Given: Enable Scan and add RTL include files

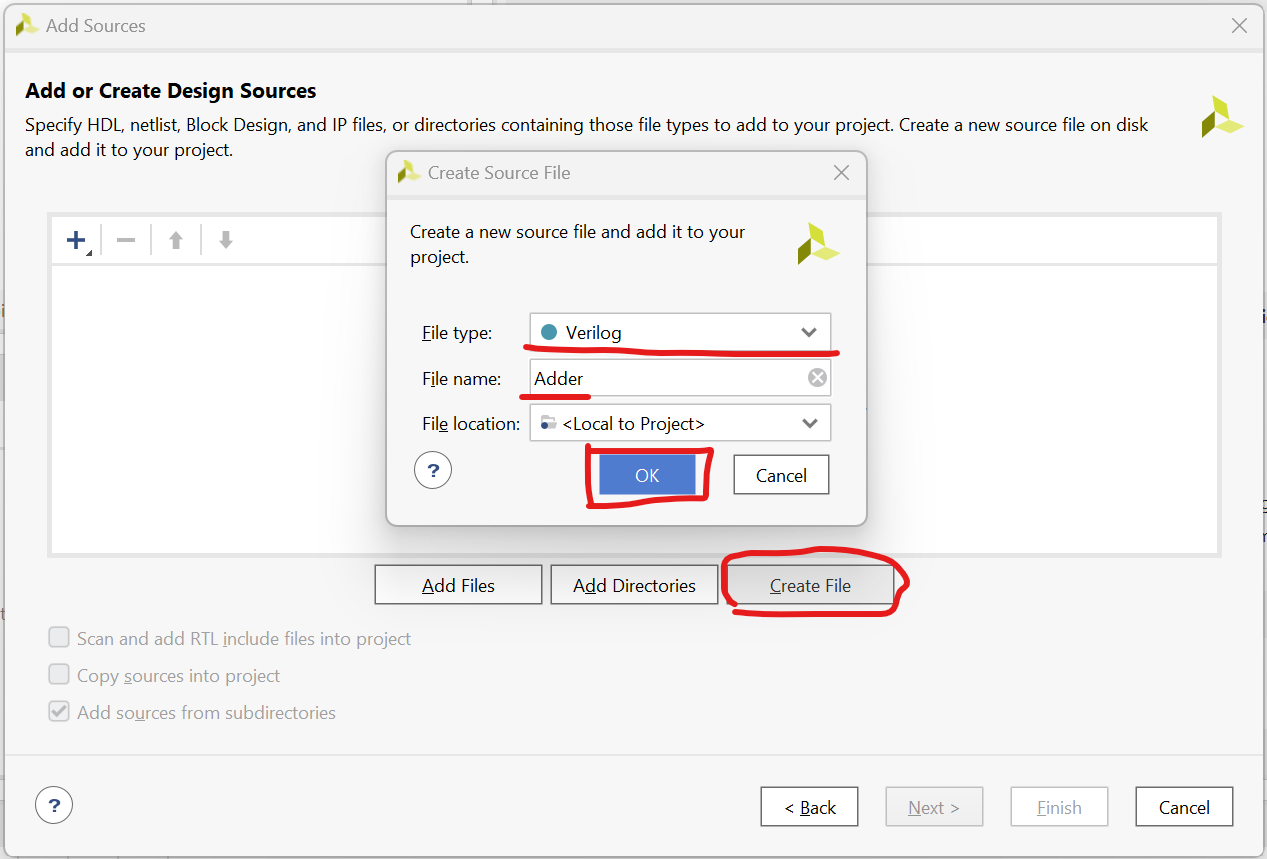Looking at the screenshot, I should pyautogui.click(x=59, y=636).
